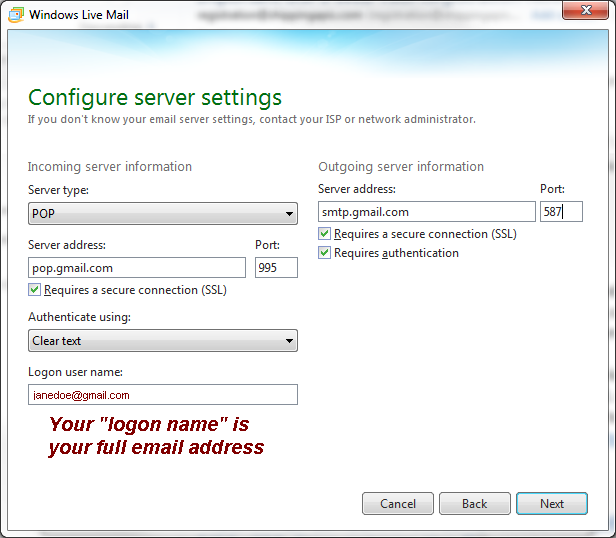616x538 pixels.
Task: Toggle outgoing Requires a secure connection checkbox
Action: 324,234
